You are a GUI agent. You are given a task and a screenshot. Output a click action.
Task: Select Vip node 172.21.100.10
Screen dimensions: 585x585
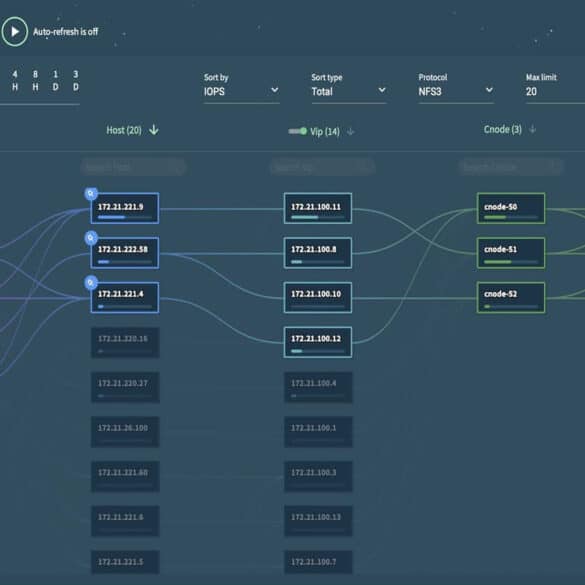coord(318,298)
